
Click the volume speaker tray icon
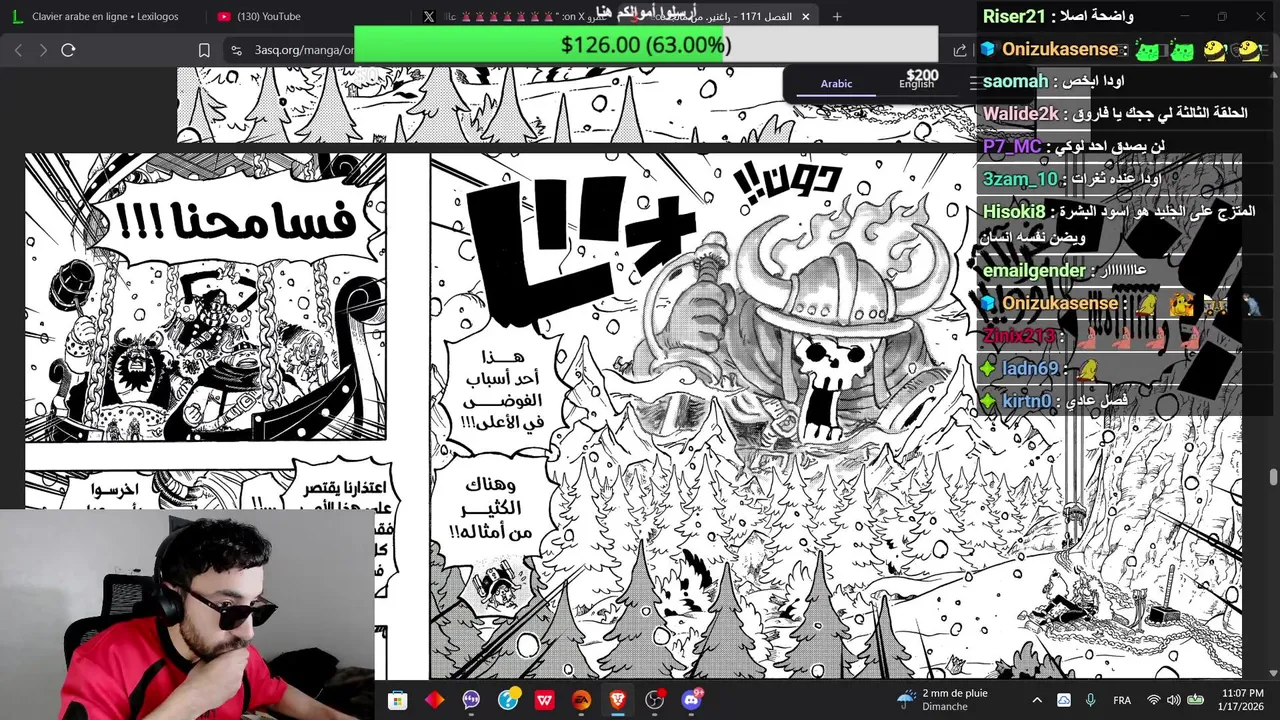coord(1173,700)
